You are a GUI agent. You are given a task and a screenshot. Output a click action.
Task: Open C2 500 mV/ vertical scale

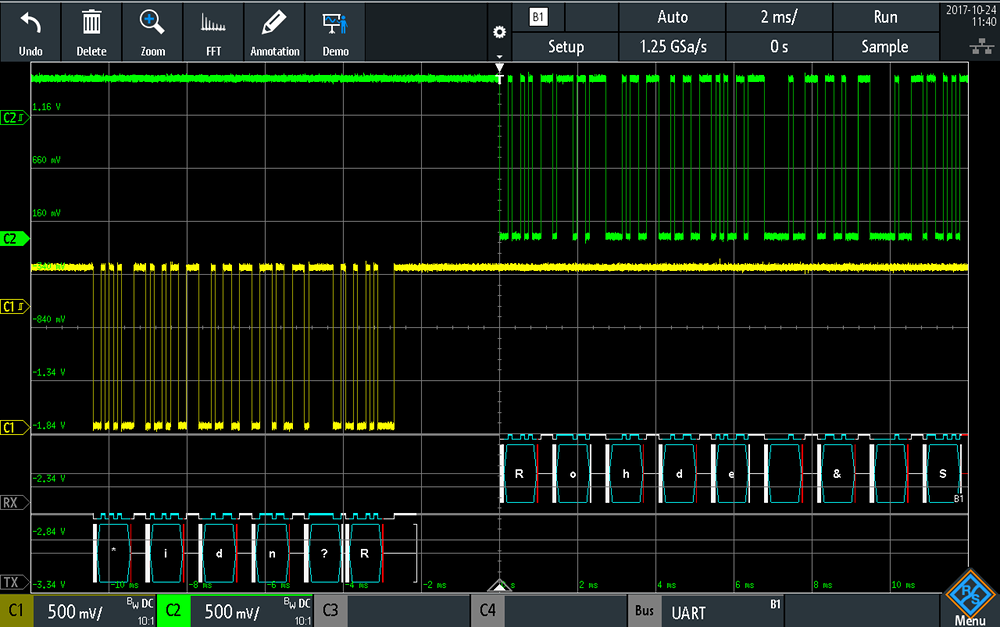(x=251, y=611)
